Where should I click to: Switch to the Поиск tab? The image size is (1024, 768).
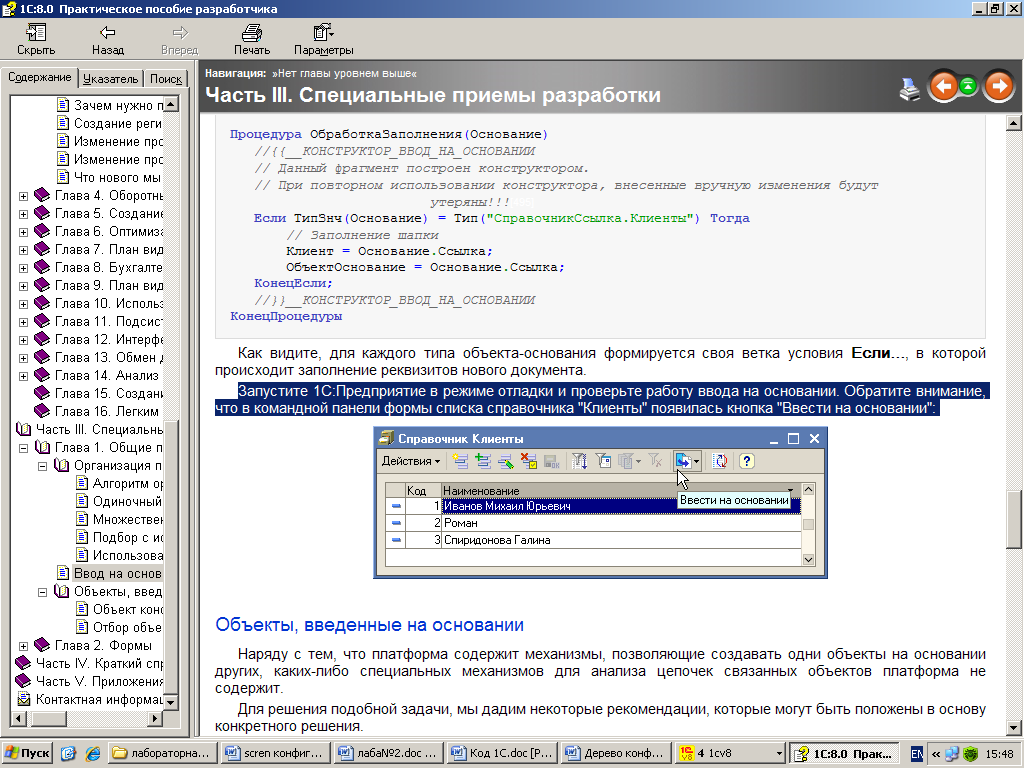166,79
